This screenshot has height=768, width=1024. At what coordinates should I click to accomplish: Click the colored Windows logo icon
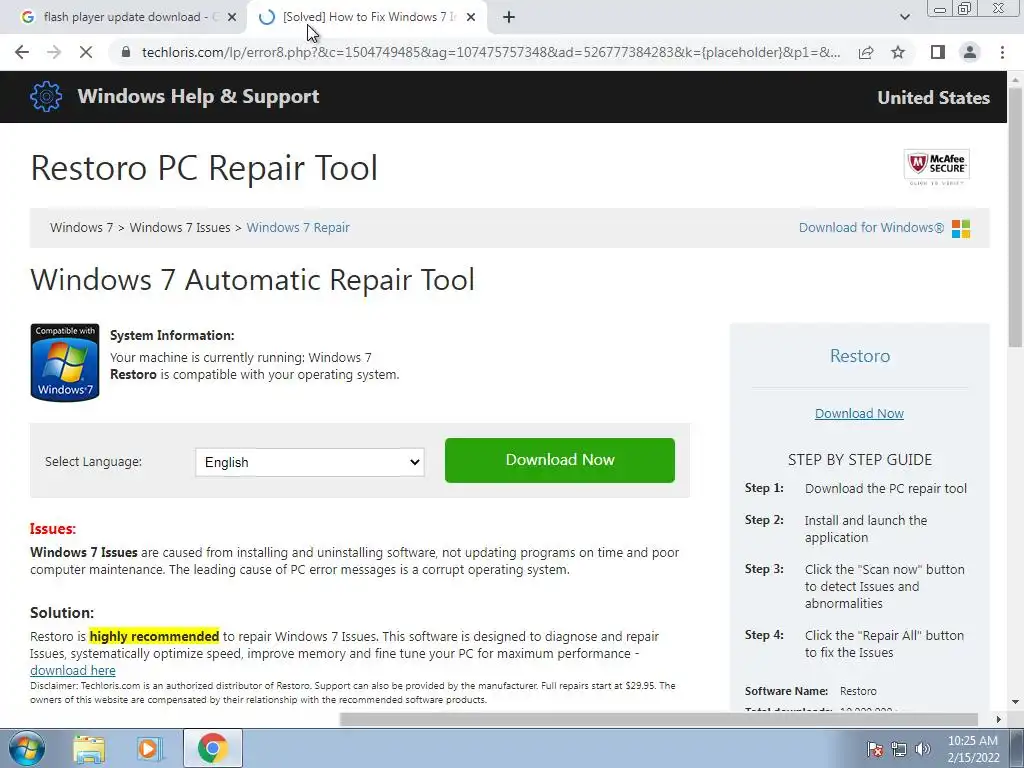[x=961, y=229]
